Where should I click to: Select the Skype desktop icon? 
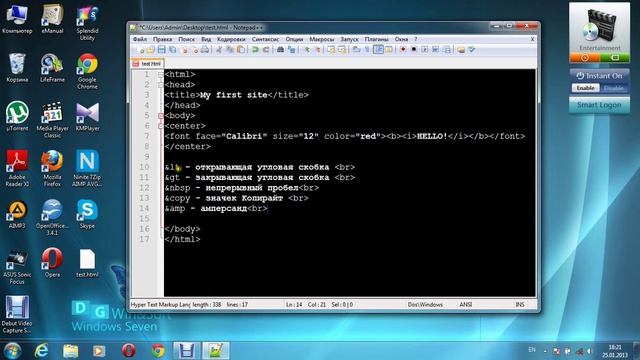(x=87, y=214)
